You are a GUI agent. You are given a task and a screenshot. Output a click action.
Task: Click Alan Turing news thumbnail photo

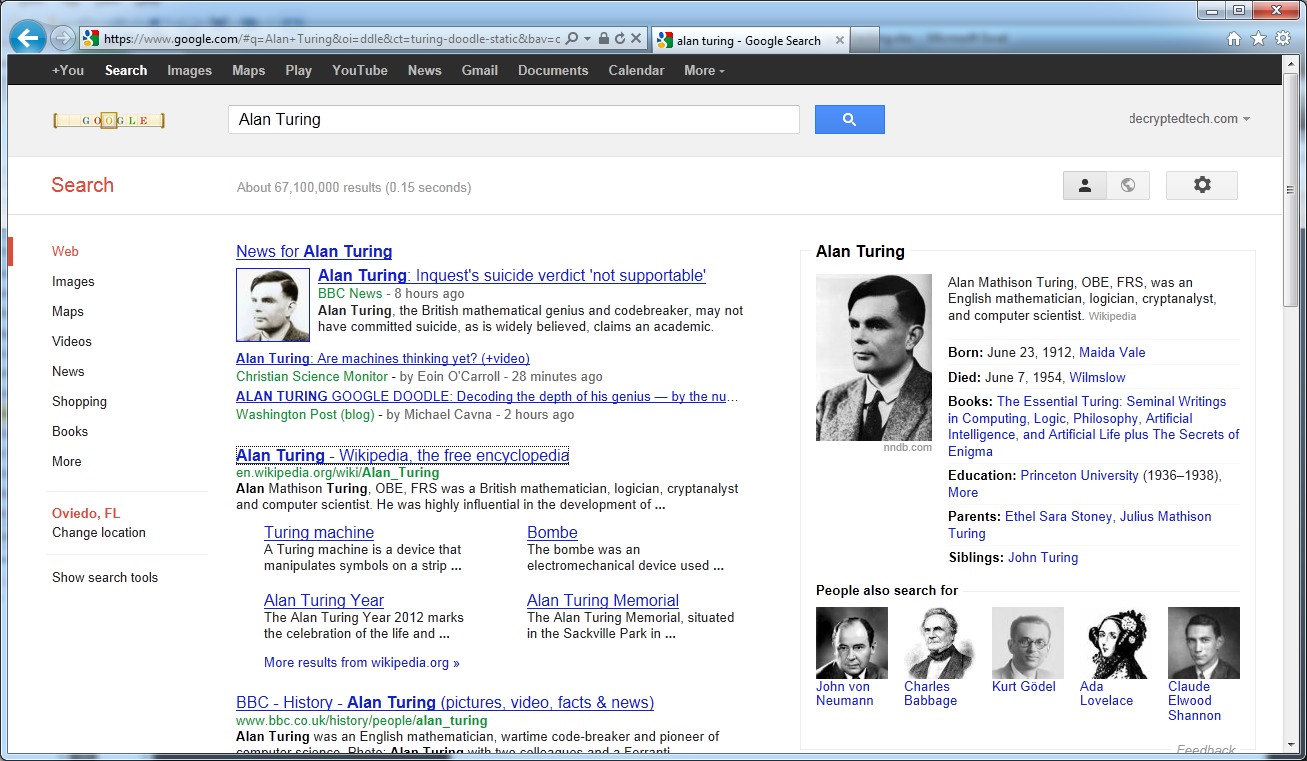point(273,305)
